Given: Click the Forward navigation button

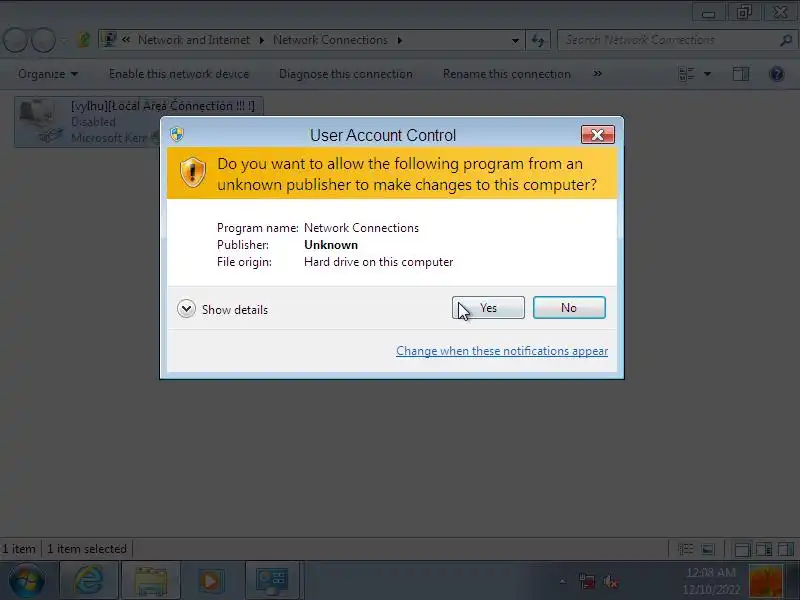Looking at the screenshot, I should click(44, 40).
